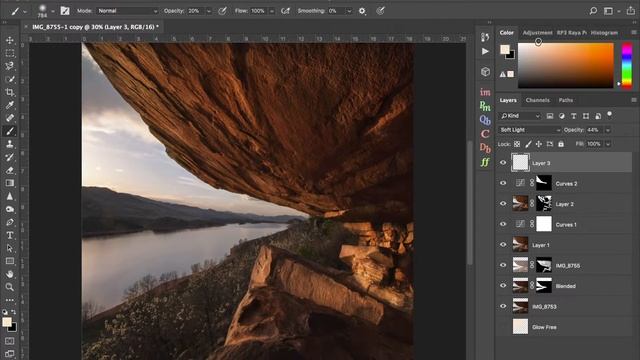Hide Blended layer visibility
The image size is (640, 360).
[503, 286]
